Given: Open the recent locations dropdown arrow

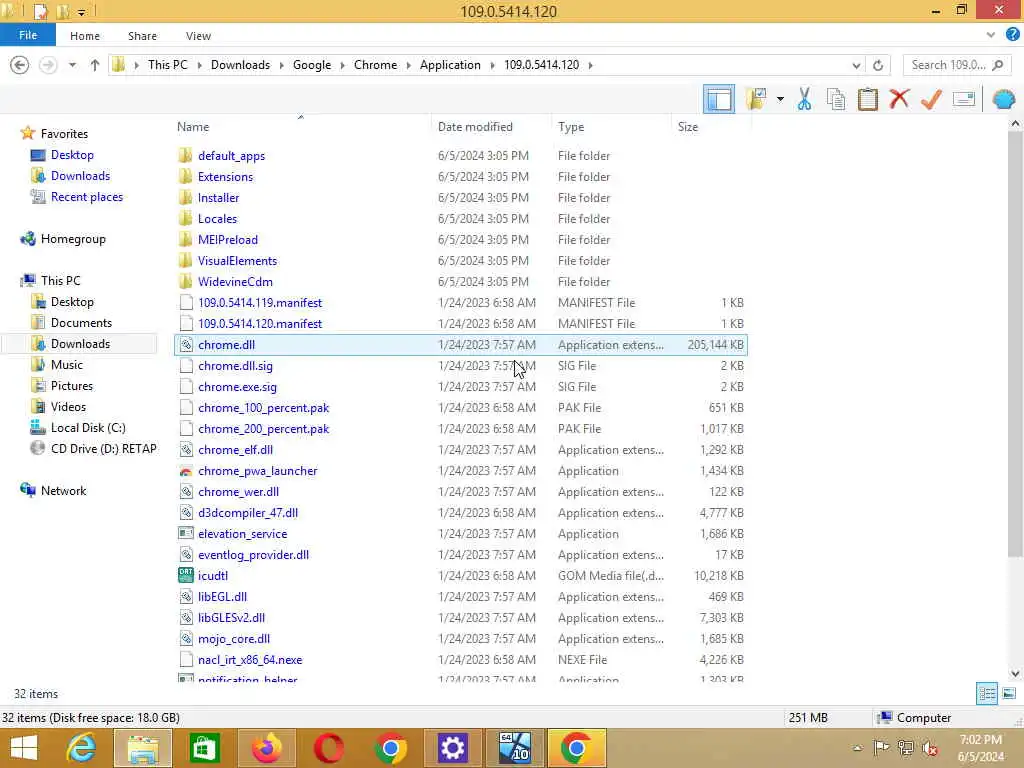Looking at the screenshot, I should [x=72, y=65].
